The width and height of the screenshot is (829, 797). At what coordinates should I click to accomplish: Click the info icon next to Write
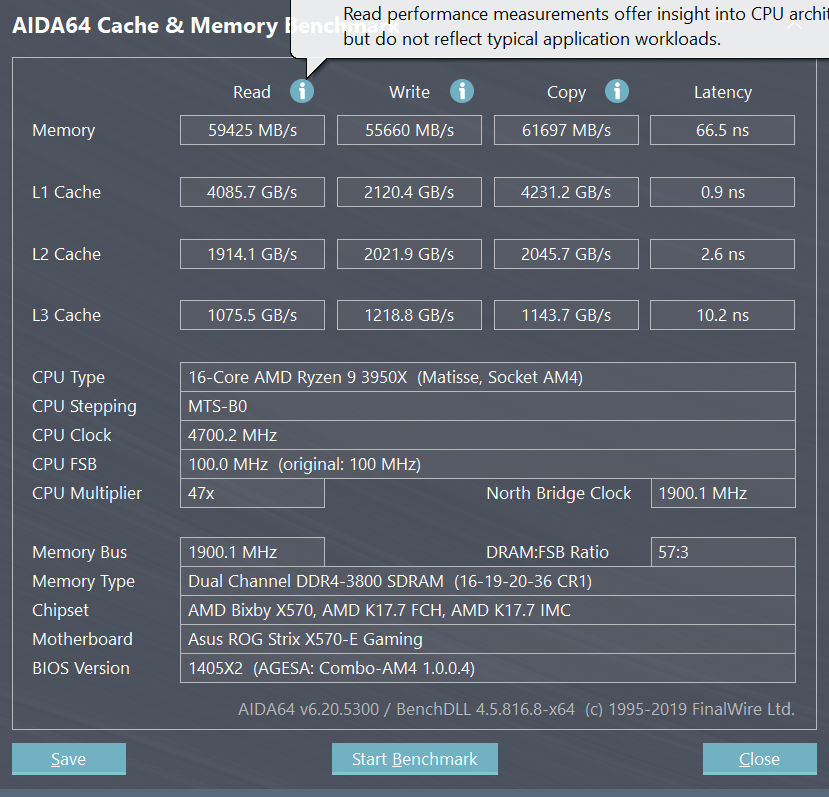[462, 91]
